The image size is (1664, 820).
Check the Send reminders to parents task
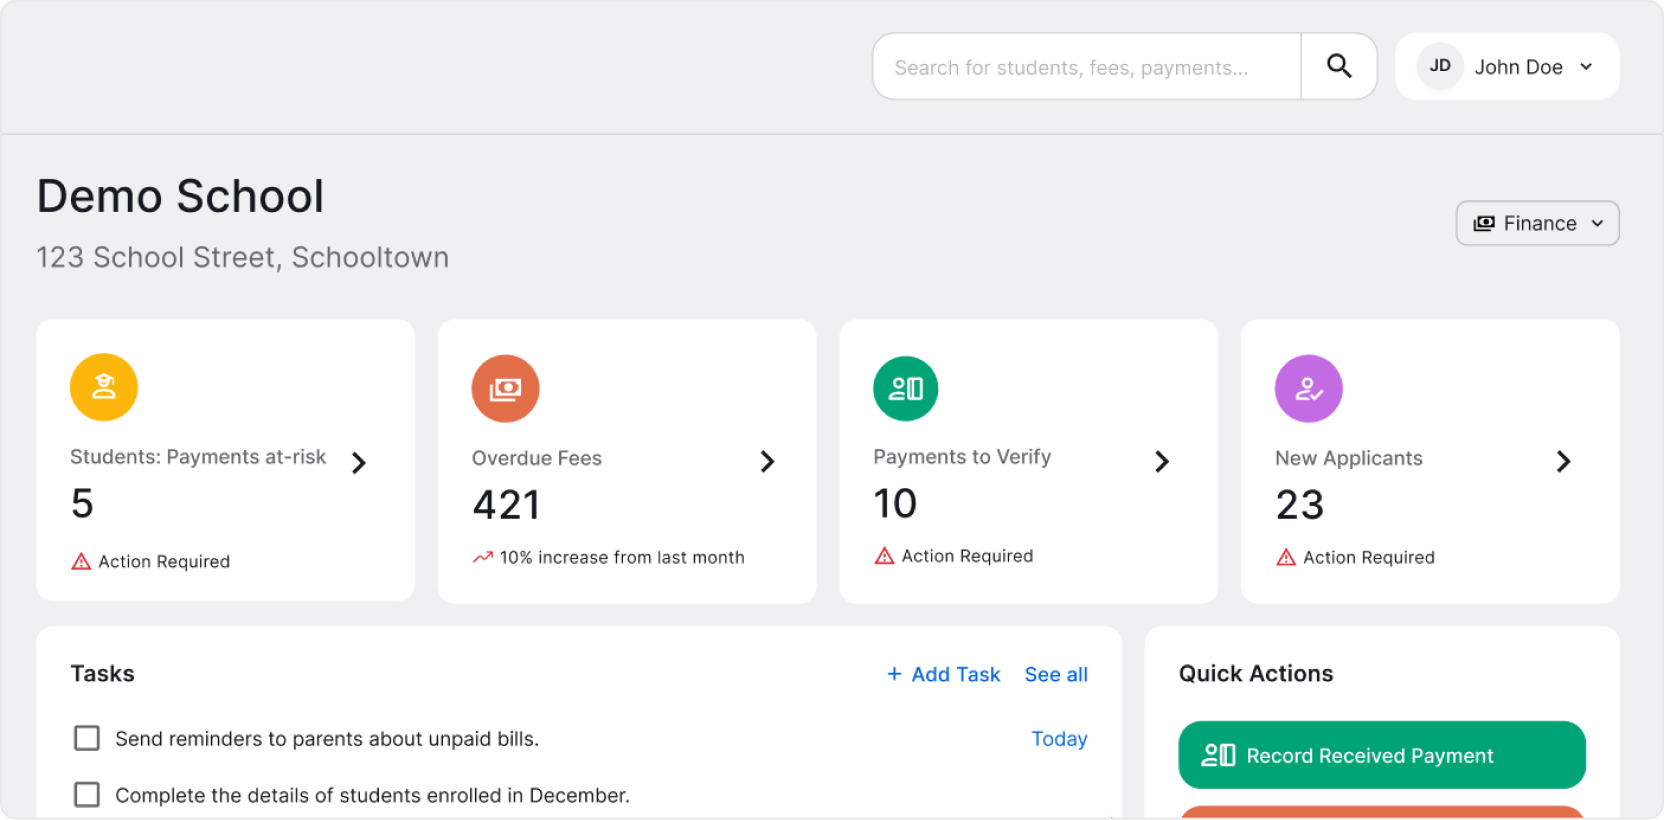(x=87, y=738)
